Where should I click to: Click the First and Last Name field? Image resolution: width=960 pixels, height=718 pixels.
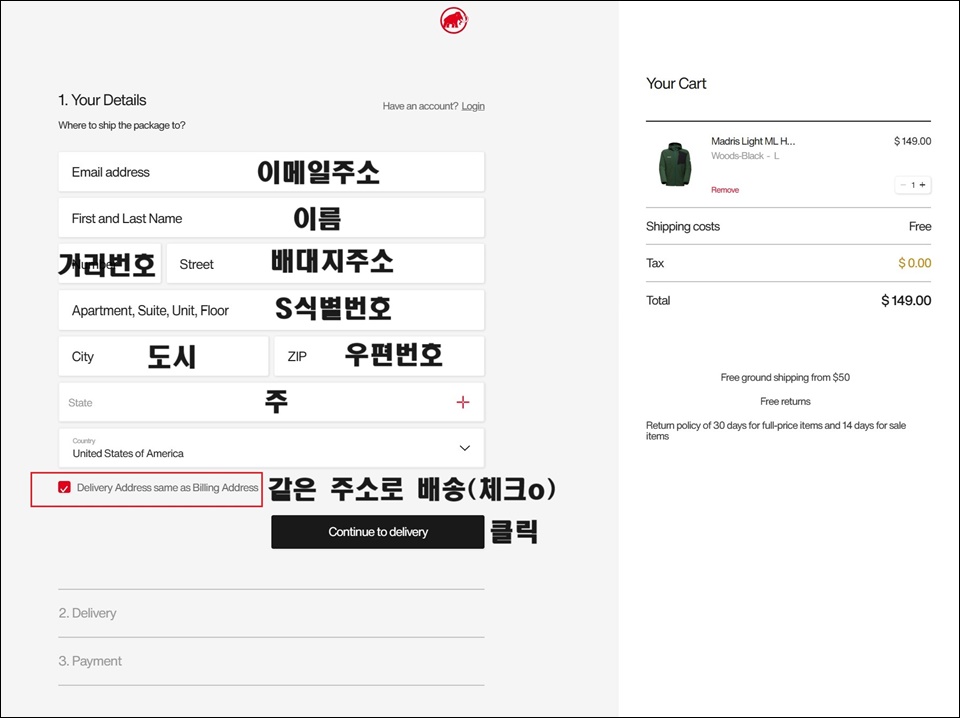coord(271,218)
